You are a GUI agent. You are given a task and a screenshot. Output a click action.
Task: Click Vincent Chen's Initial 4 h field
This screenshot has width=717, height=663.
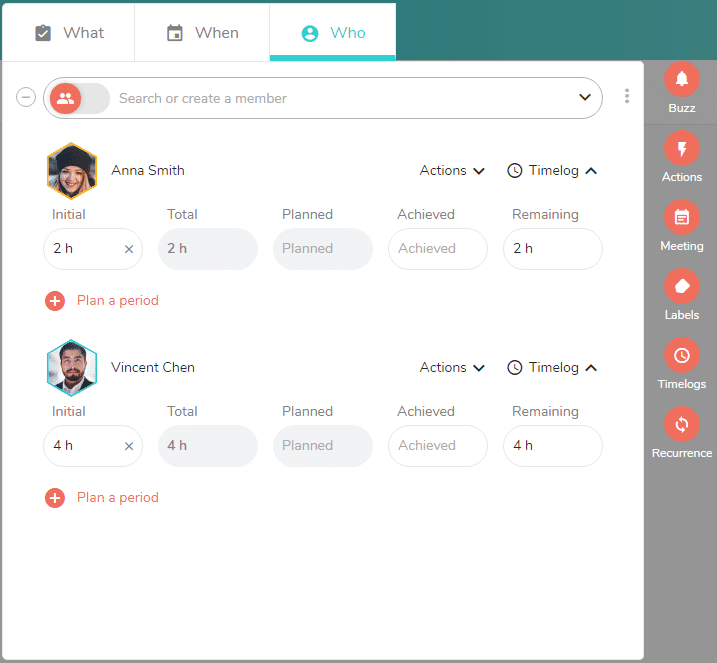pyautogui.click(x=93, y=446)
